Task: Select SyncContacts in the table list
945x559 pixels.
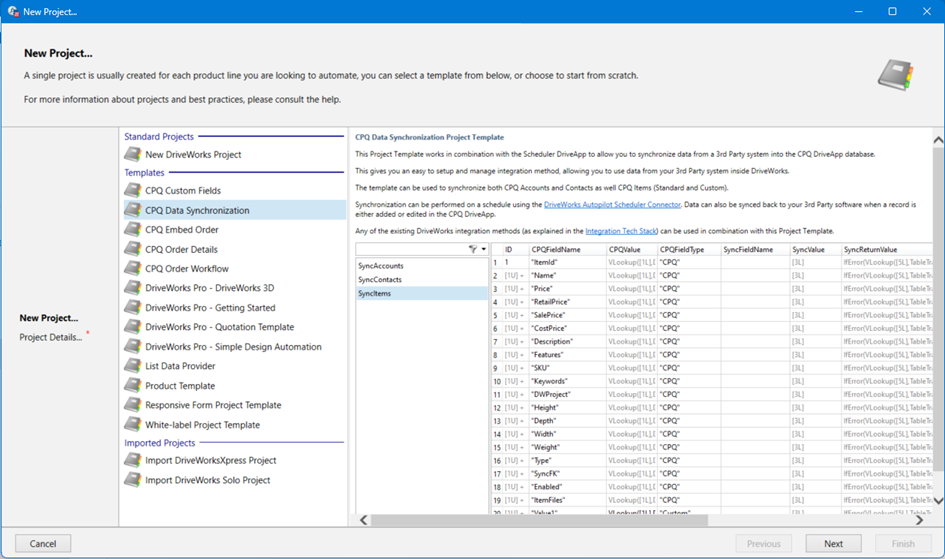Action: [422, 280]
